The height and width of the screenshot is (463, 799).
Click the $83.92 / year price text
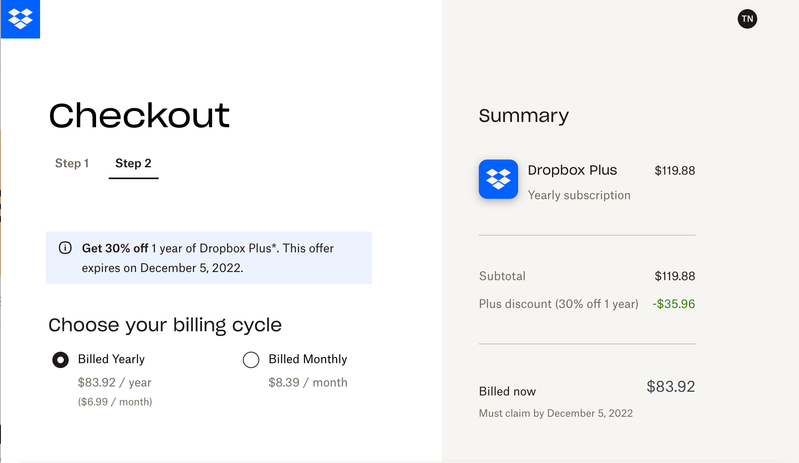pos(114,382)
